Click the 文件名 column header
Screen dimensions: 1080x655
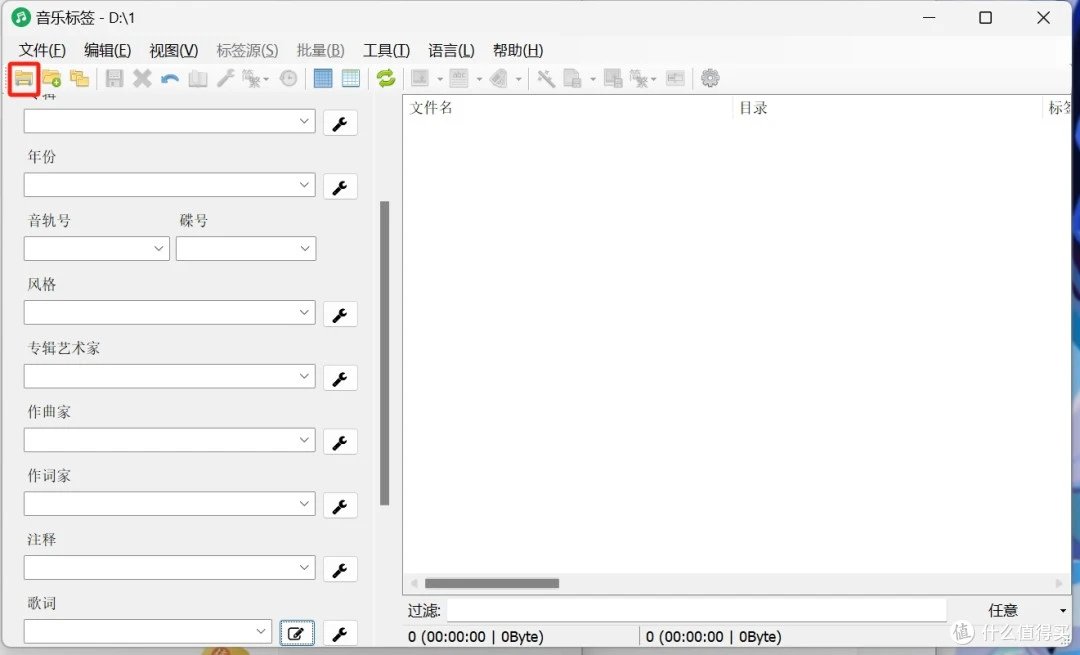[432, 108]
